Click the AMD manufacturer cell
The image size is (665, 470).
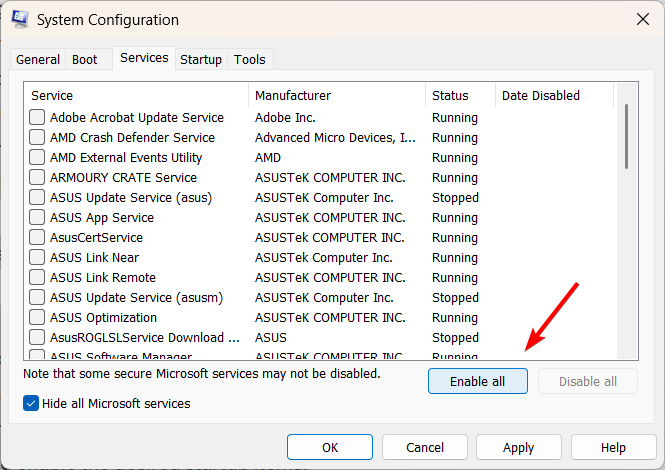pos(268,157)
